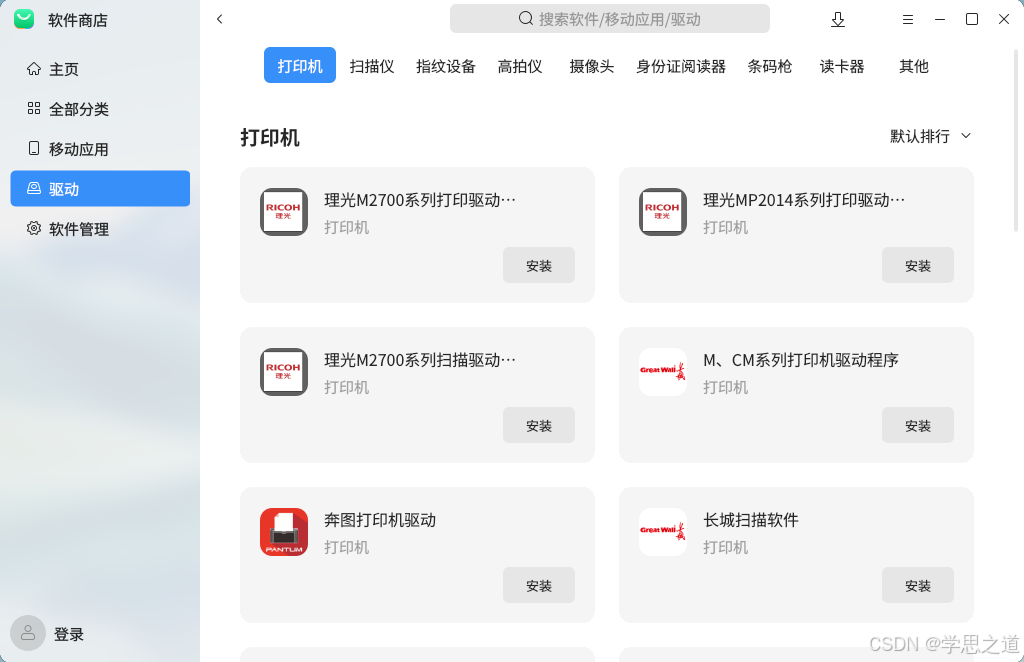The image size is (1024, 662).
Task: Click 登录 to sign in
Action: [x=69, y=634]
